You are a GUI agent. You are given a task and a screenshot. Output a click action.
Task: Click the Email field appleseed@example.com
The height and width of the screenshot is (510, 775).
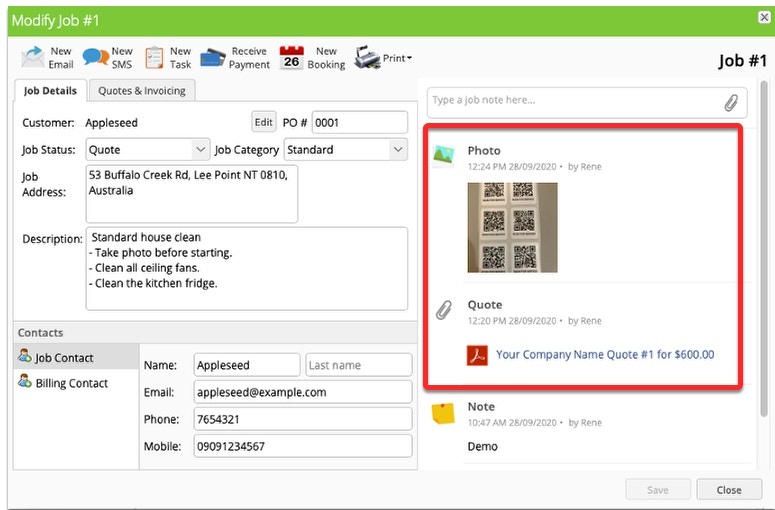click(x=303, y=392)
